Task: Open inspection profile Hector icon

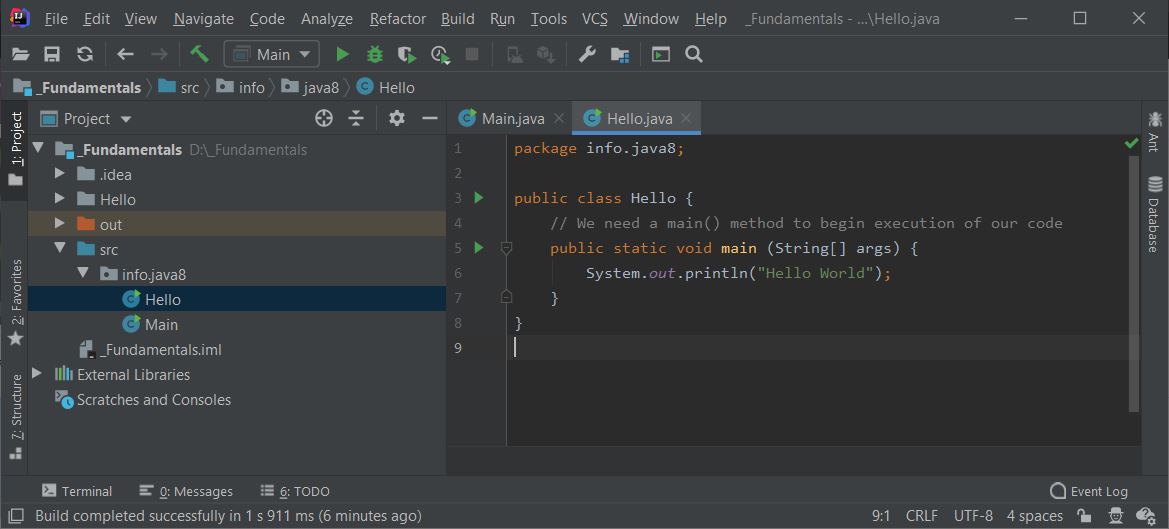Action: click(1115, 516)
